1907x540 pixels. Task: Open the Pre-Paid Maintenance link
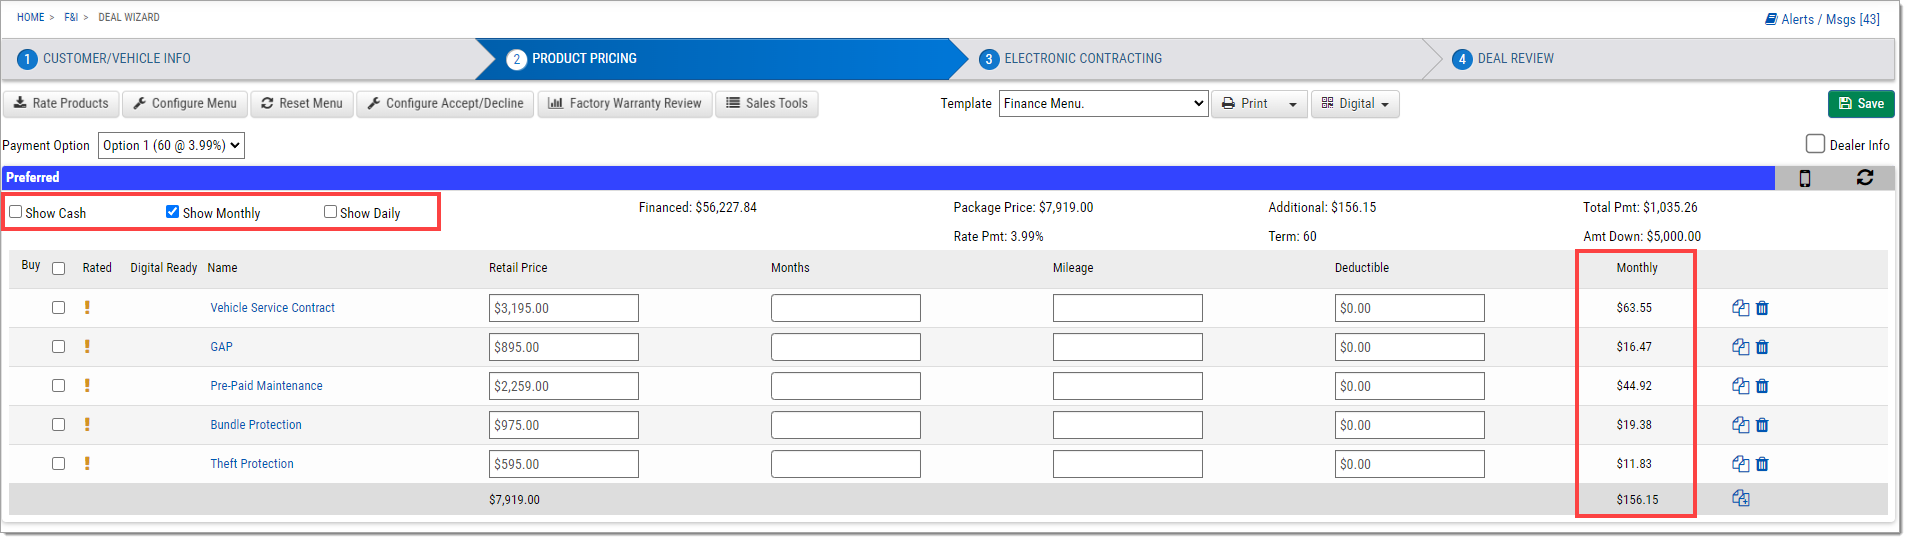[x=266, y=386]
